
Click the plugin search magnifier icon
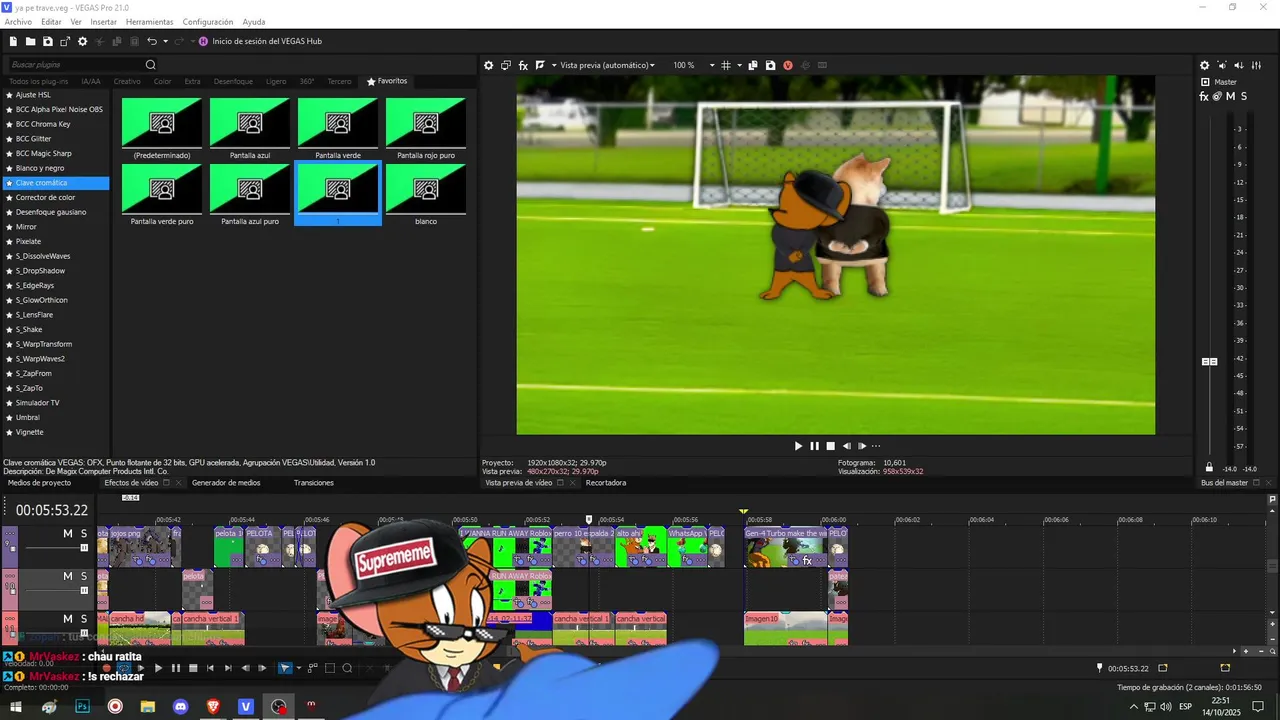point(151,65)
